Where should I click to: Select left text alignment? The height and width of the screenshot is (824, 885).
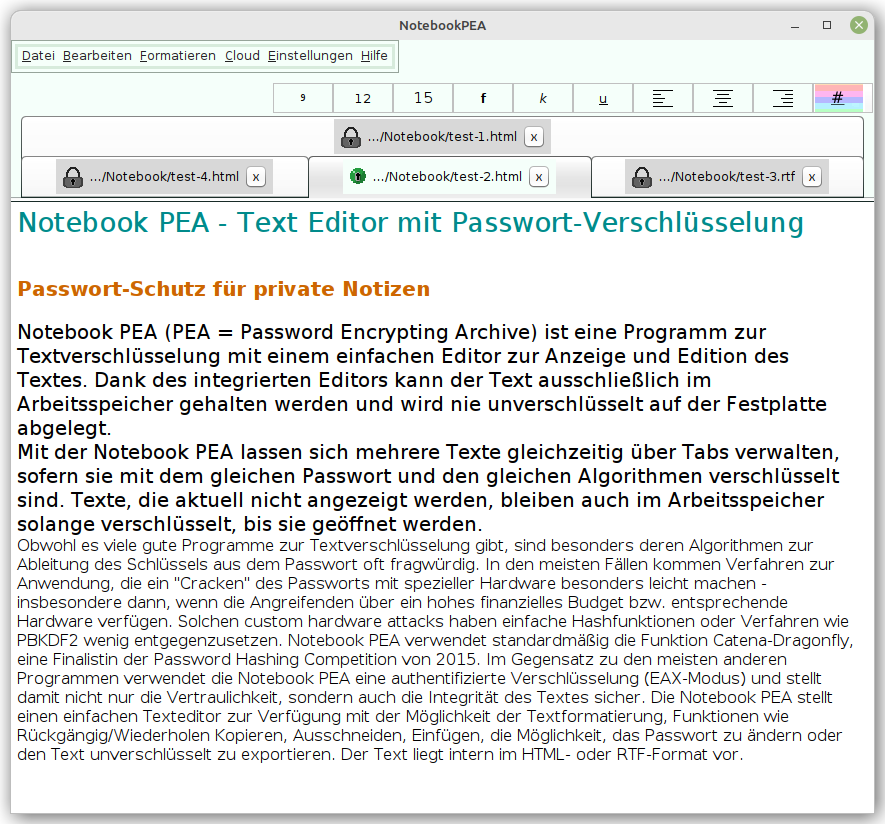point(662,98)
